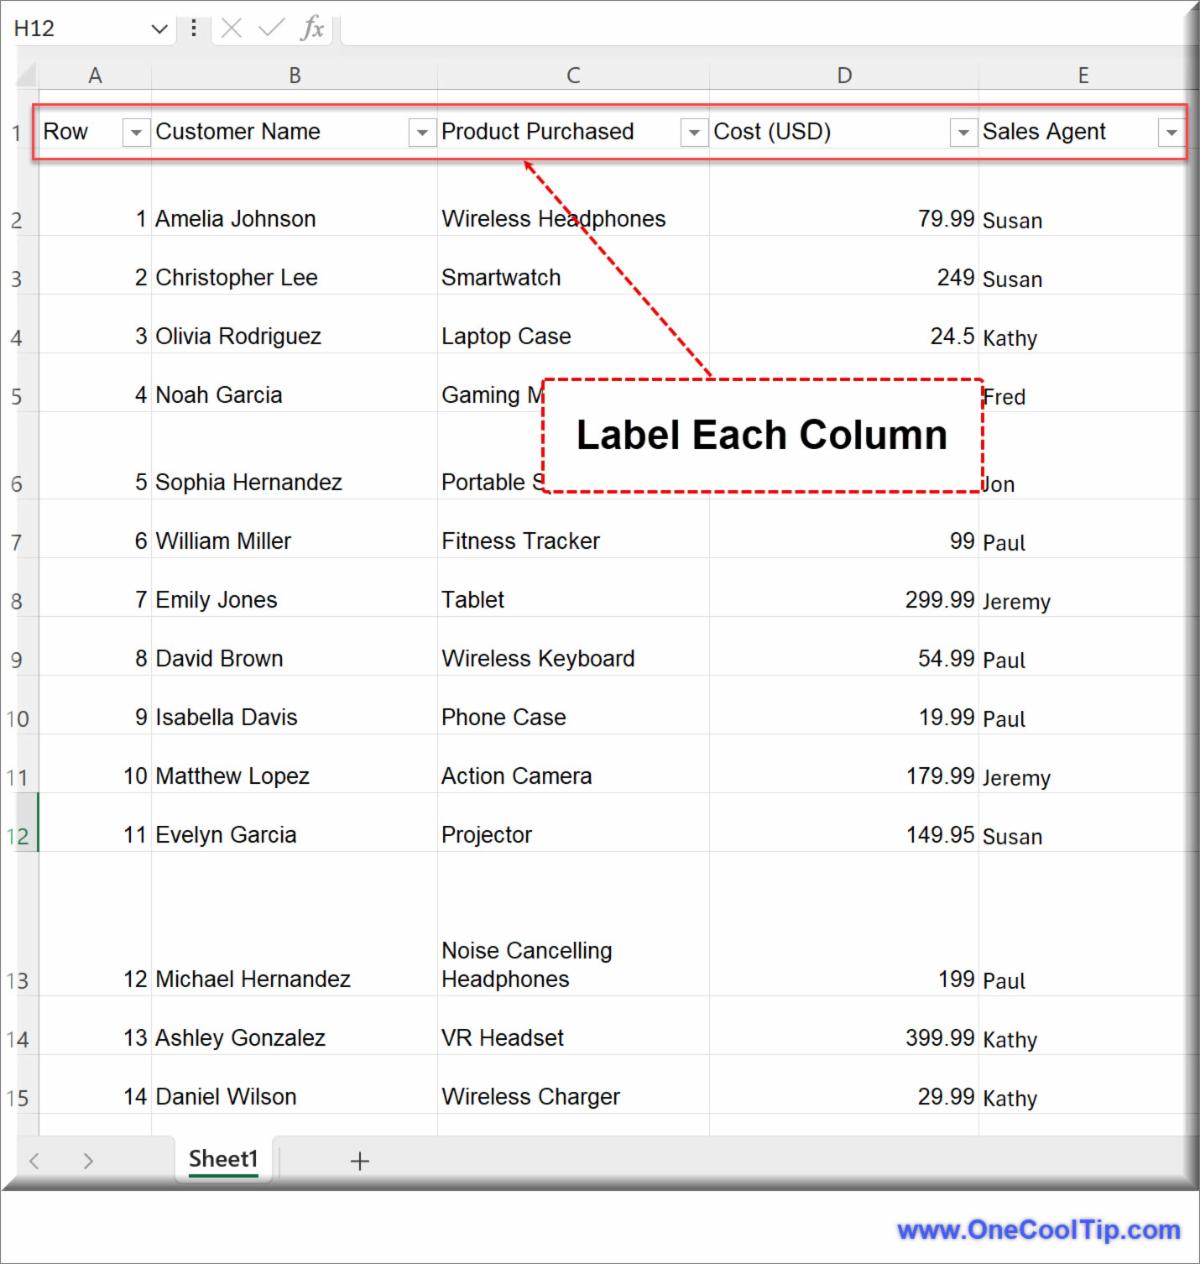The width and height of the screenshot is (1200, 1264).
Task: Open the Row column filter dropdown
Action: coord(135,132)
